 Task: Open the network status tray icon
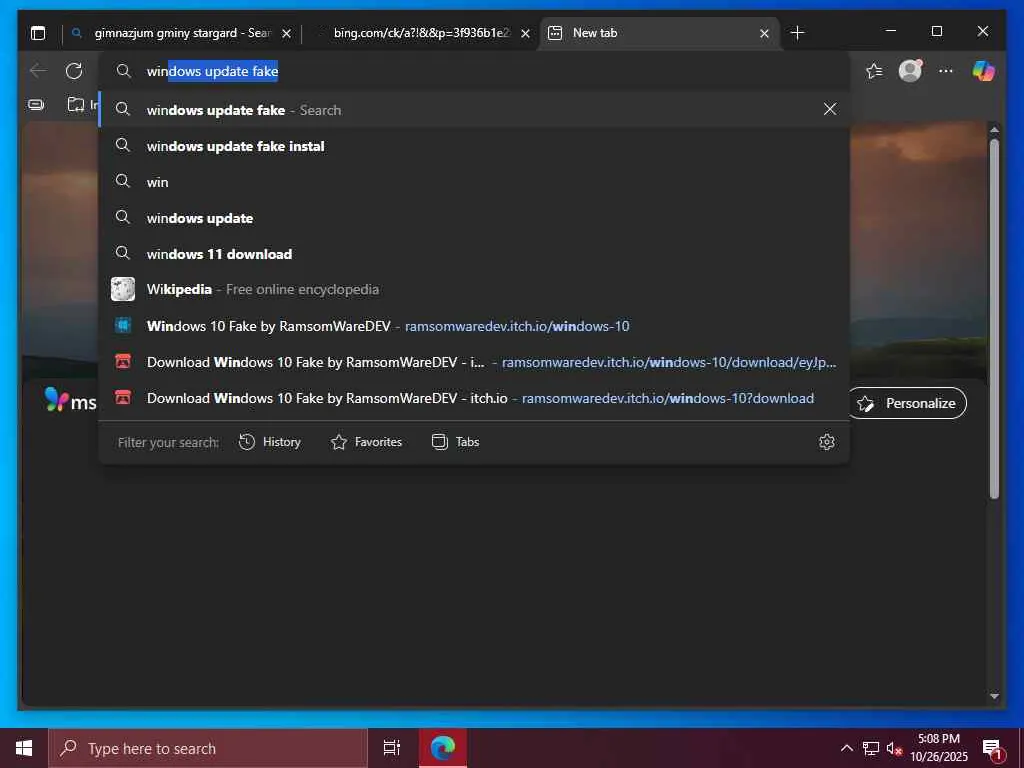[871, 748]
